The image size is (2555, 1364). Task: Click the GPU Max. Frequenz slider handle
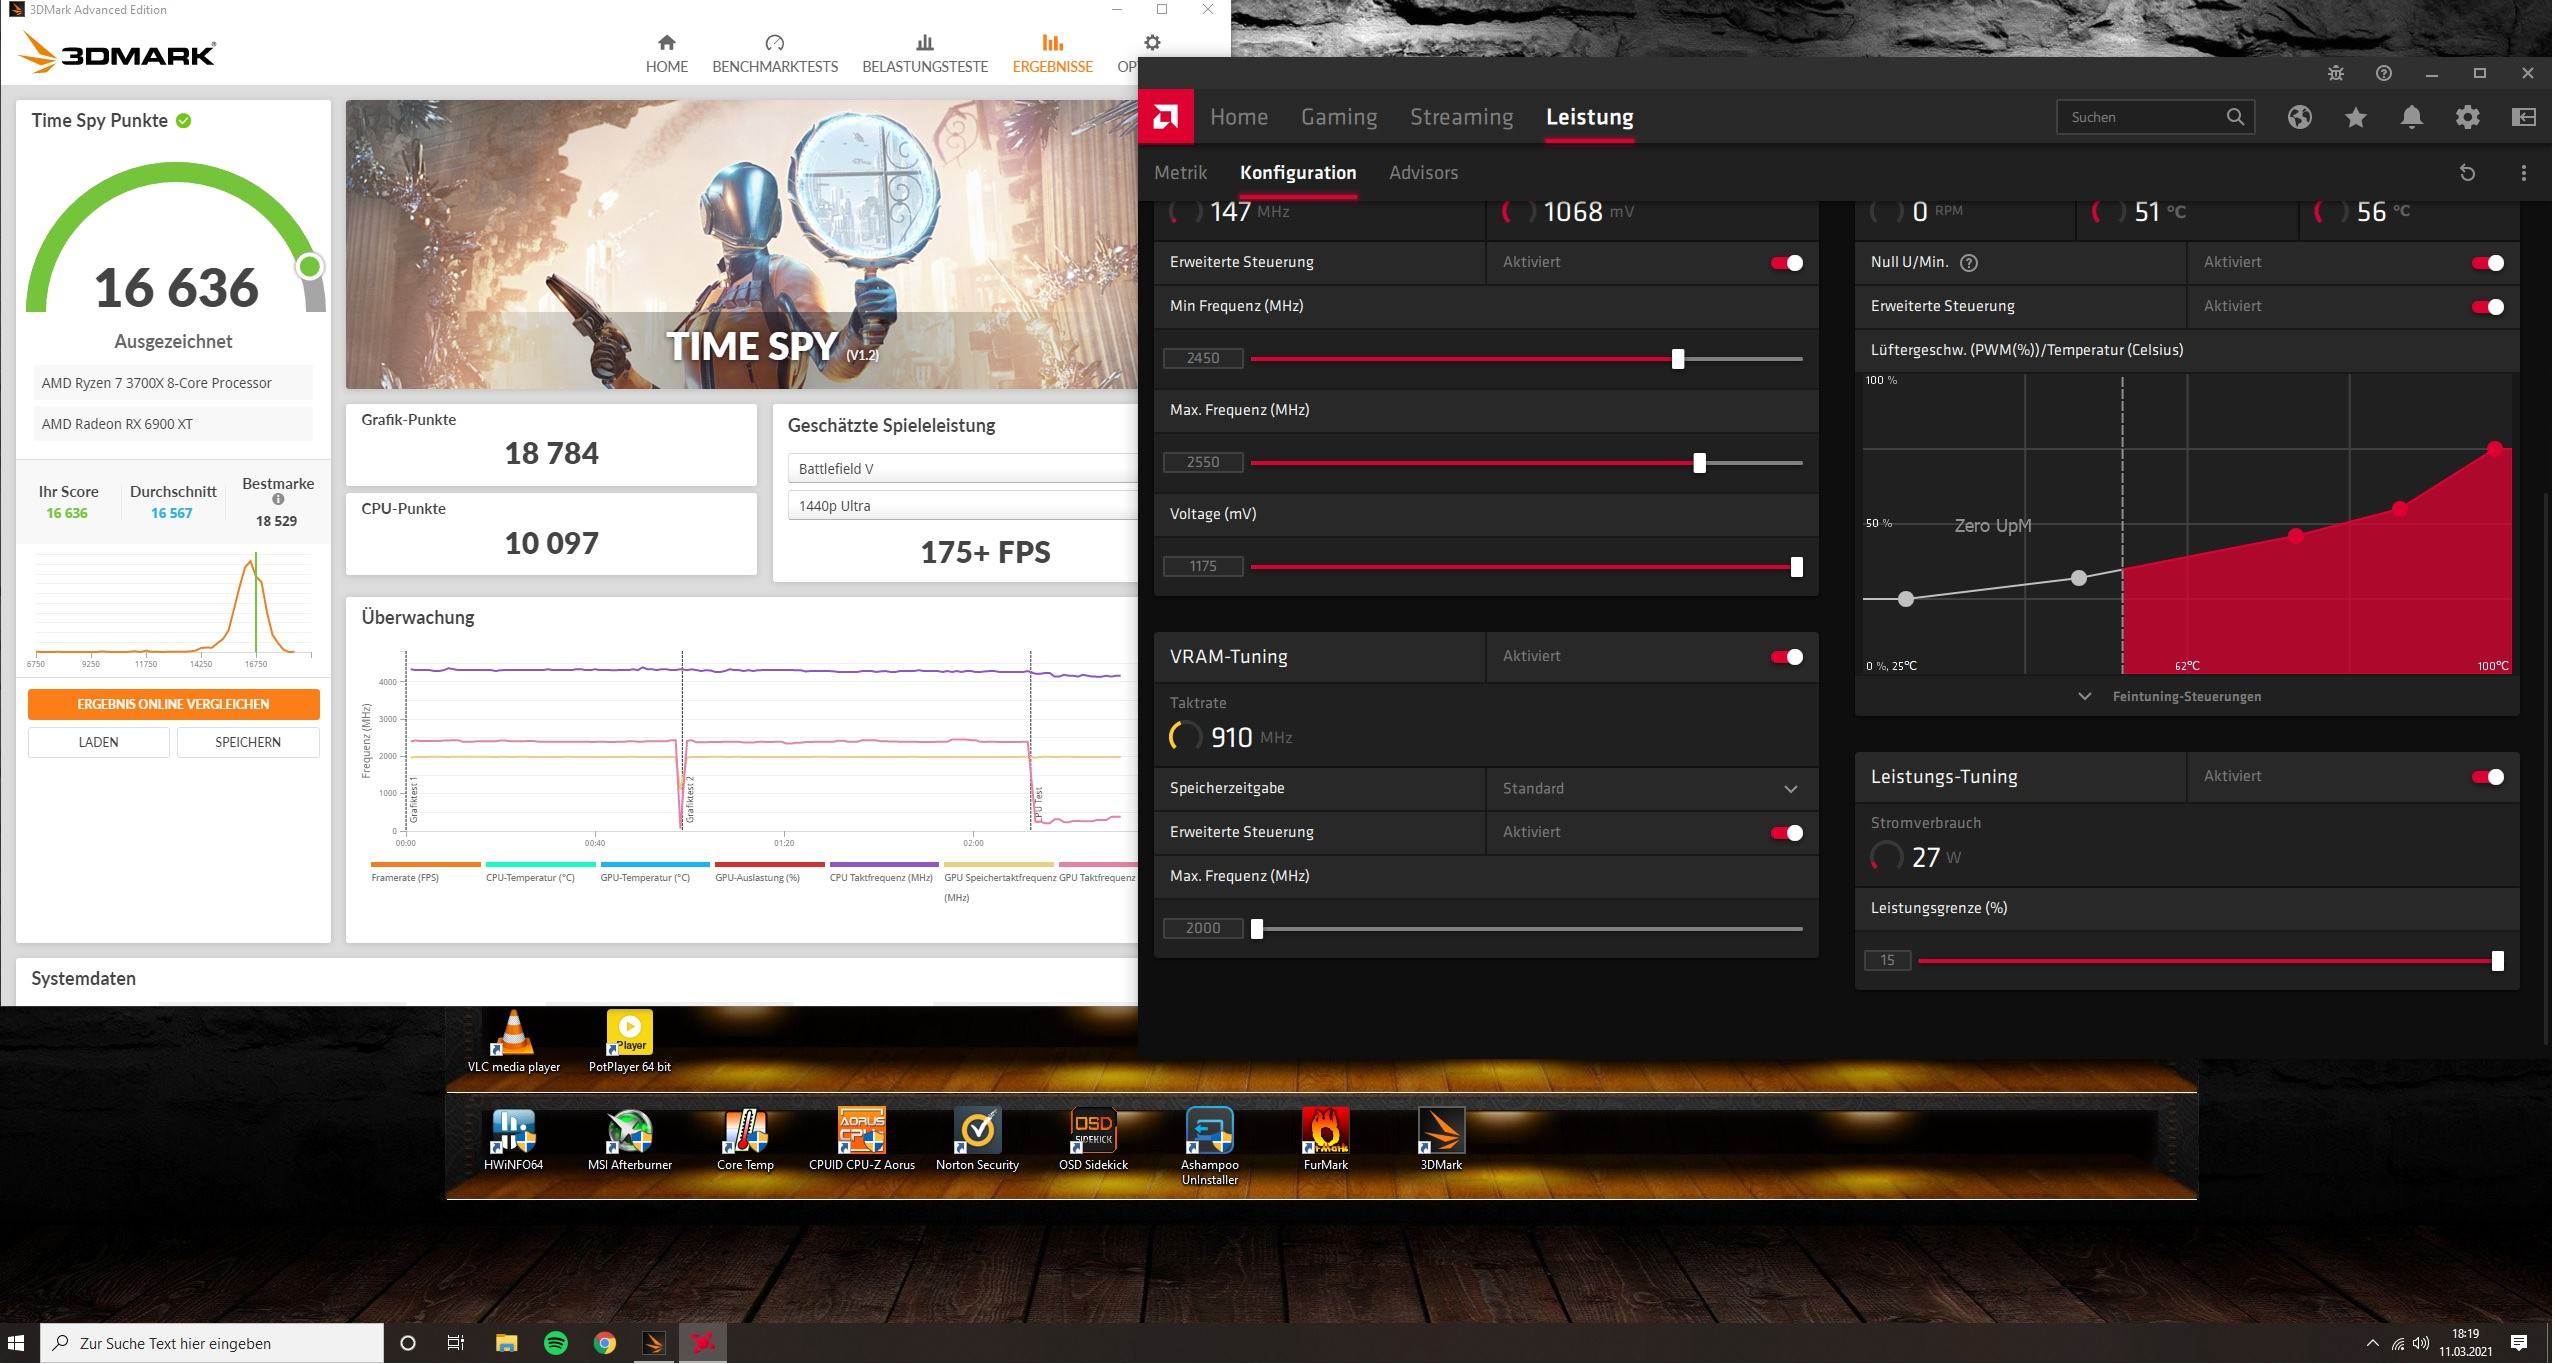click(x=1699, y=463)
